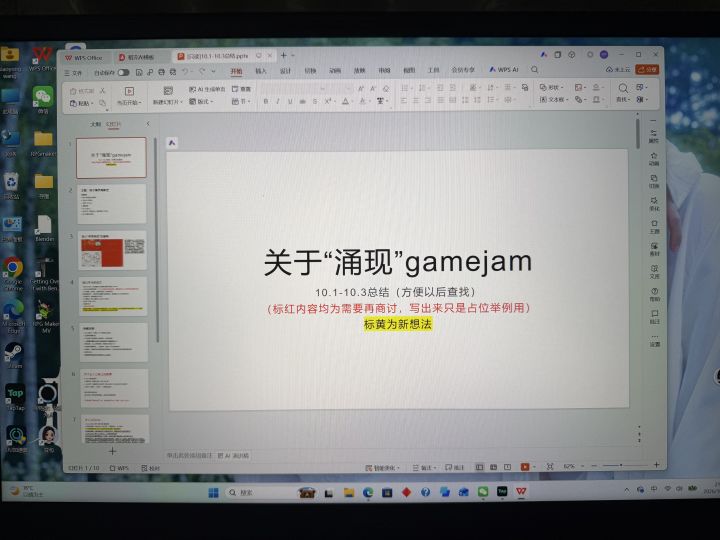Screen dimensions: 720x540
Task: Open the 版式 layout dropdown
Action: pos(202,101)
